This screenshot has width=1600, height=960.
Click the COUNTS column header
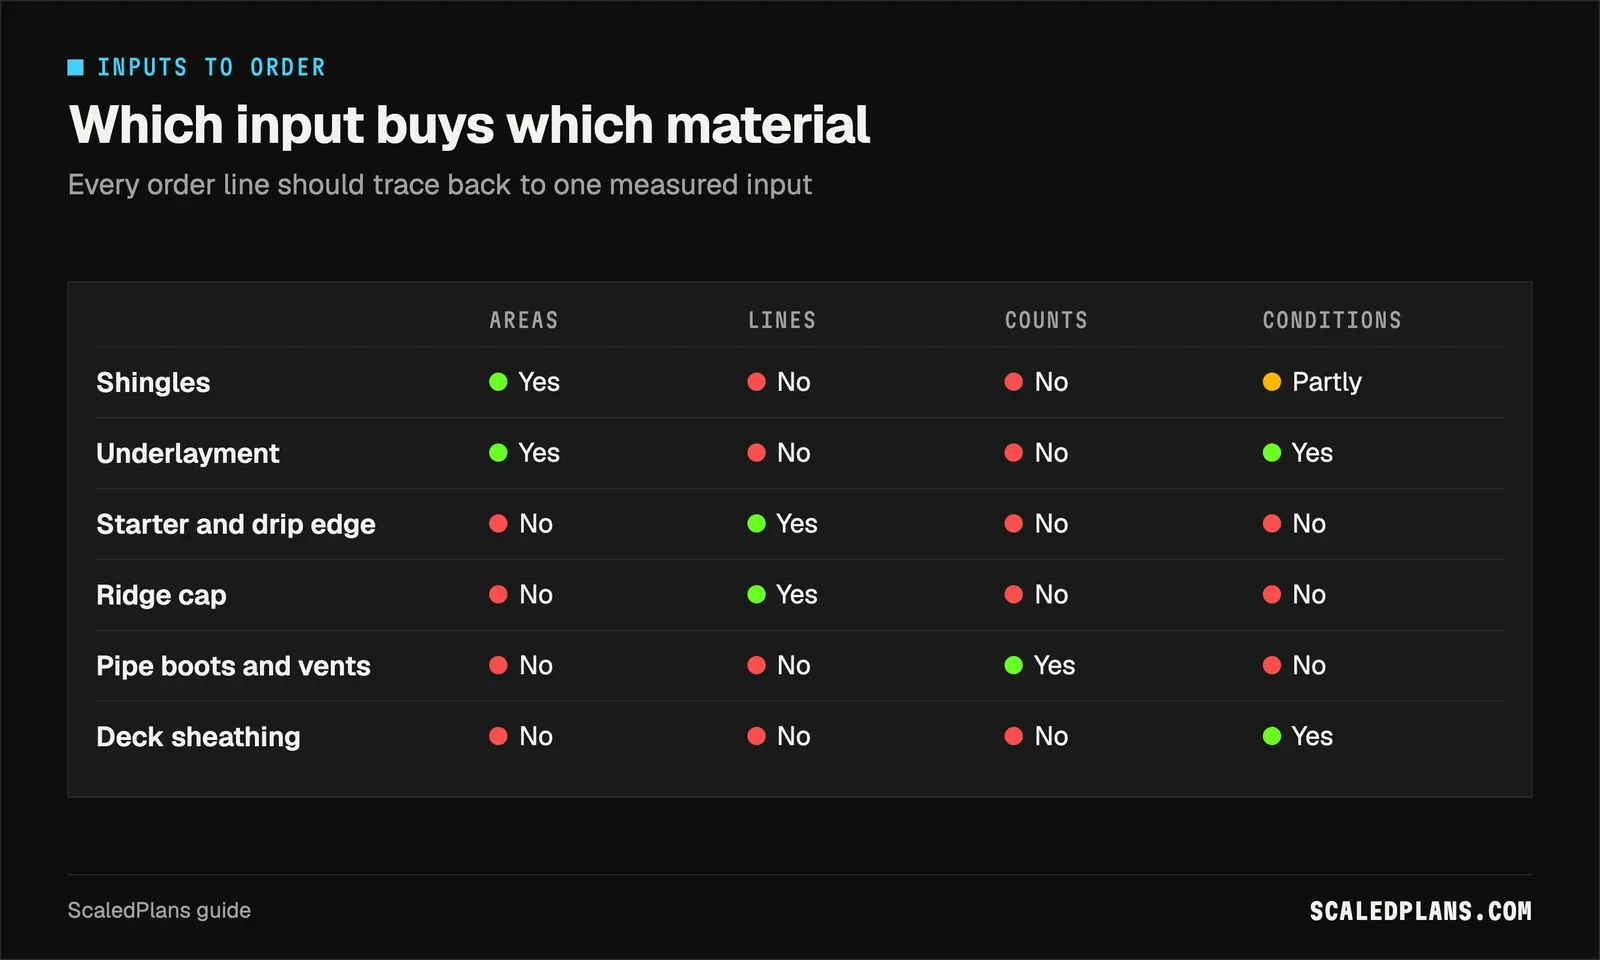click(x=1046, y=320)
